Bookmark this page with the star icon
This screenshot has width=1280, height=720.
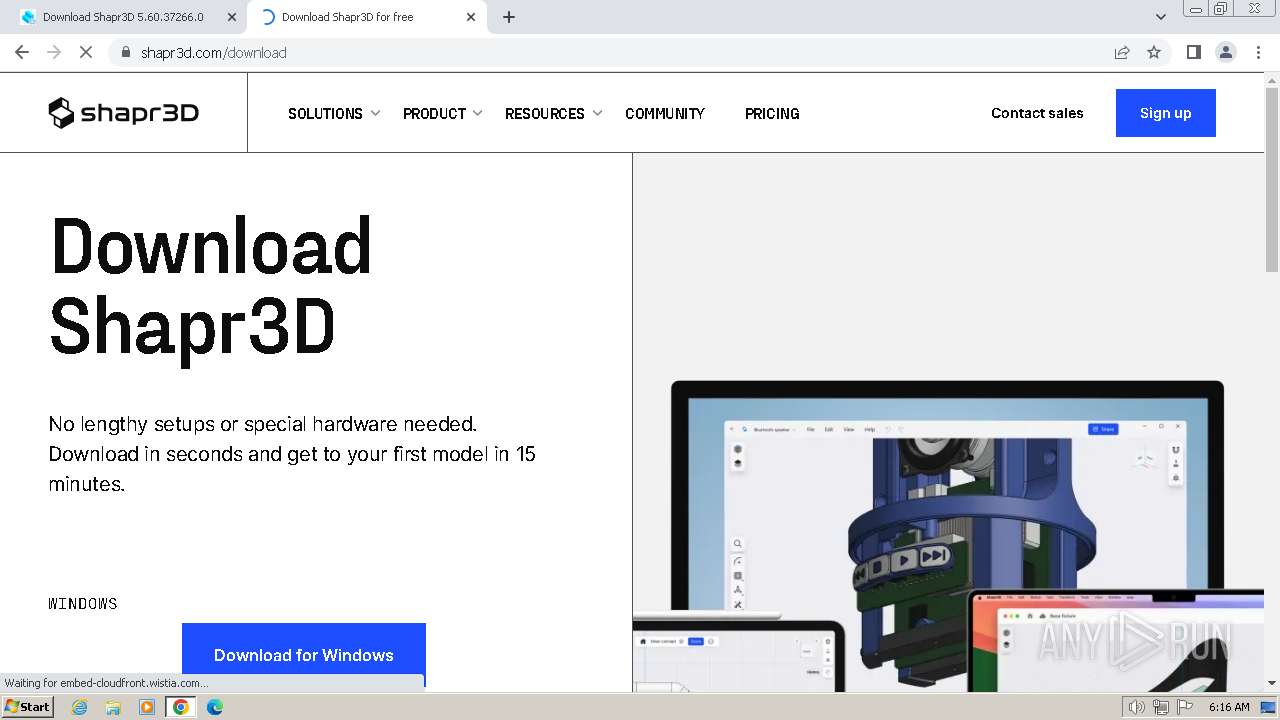pos(1154,52)
